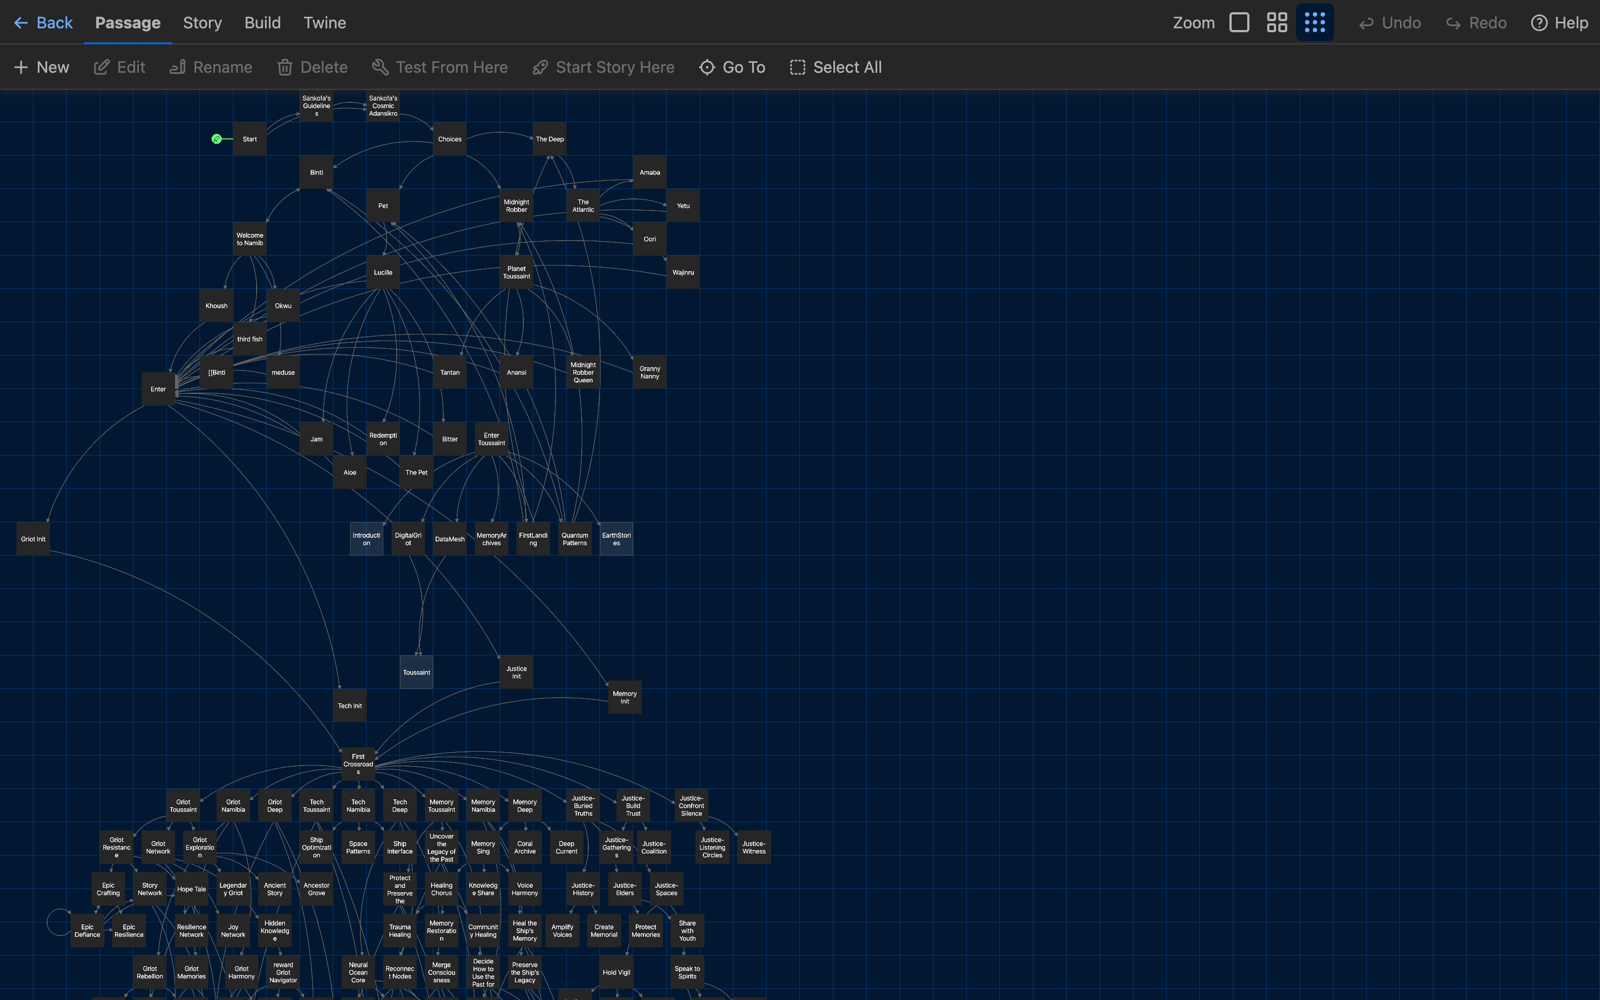Set zoom to the four-square medium view
The width and height of the screenshot is (1600, 1000).
point(1277,22)
